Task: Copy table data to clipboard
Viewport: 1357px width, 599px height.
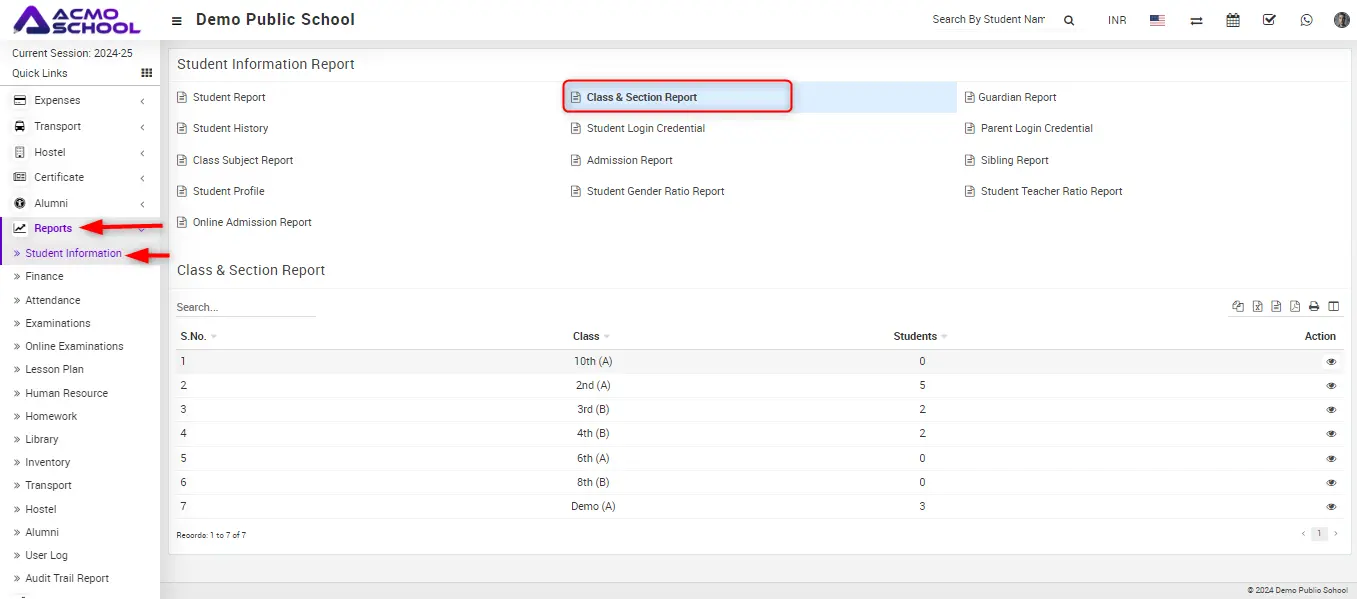Action: click(1239, 307)
